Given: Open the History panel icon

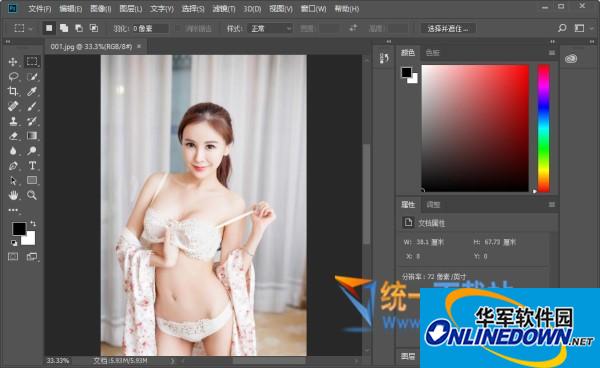Looking at the screenshot, I should point(384,58).
